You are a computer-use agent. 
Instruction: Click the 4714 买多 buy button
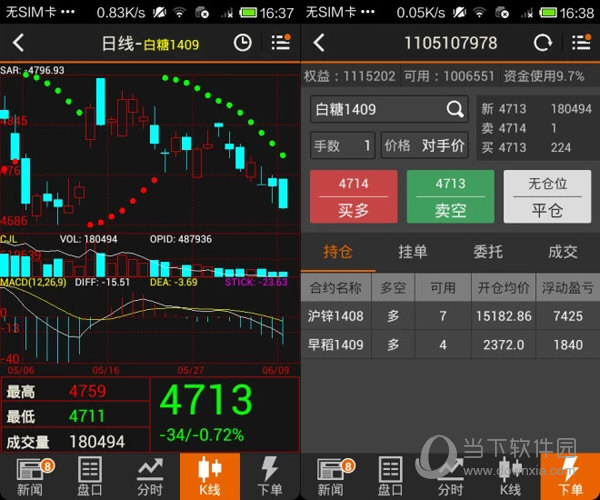point(354,197)
